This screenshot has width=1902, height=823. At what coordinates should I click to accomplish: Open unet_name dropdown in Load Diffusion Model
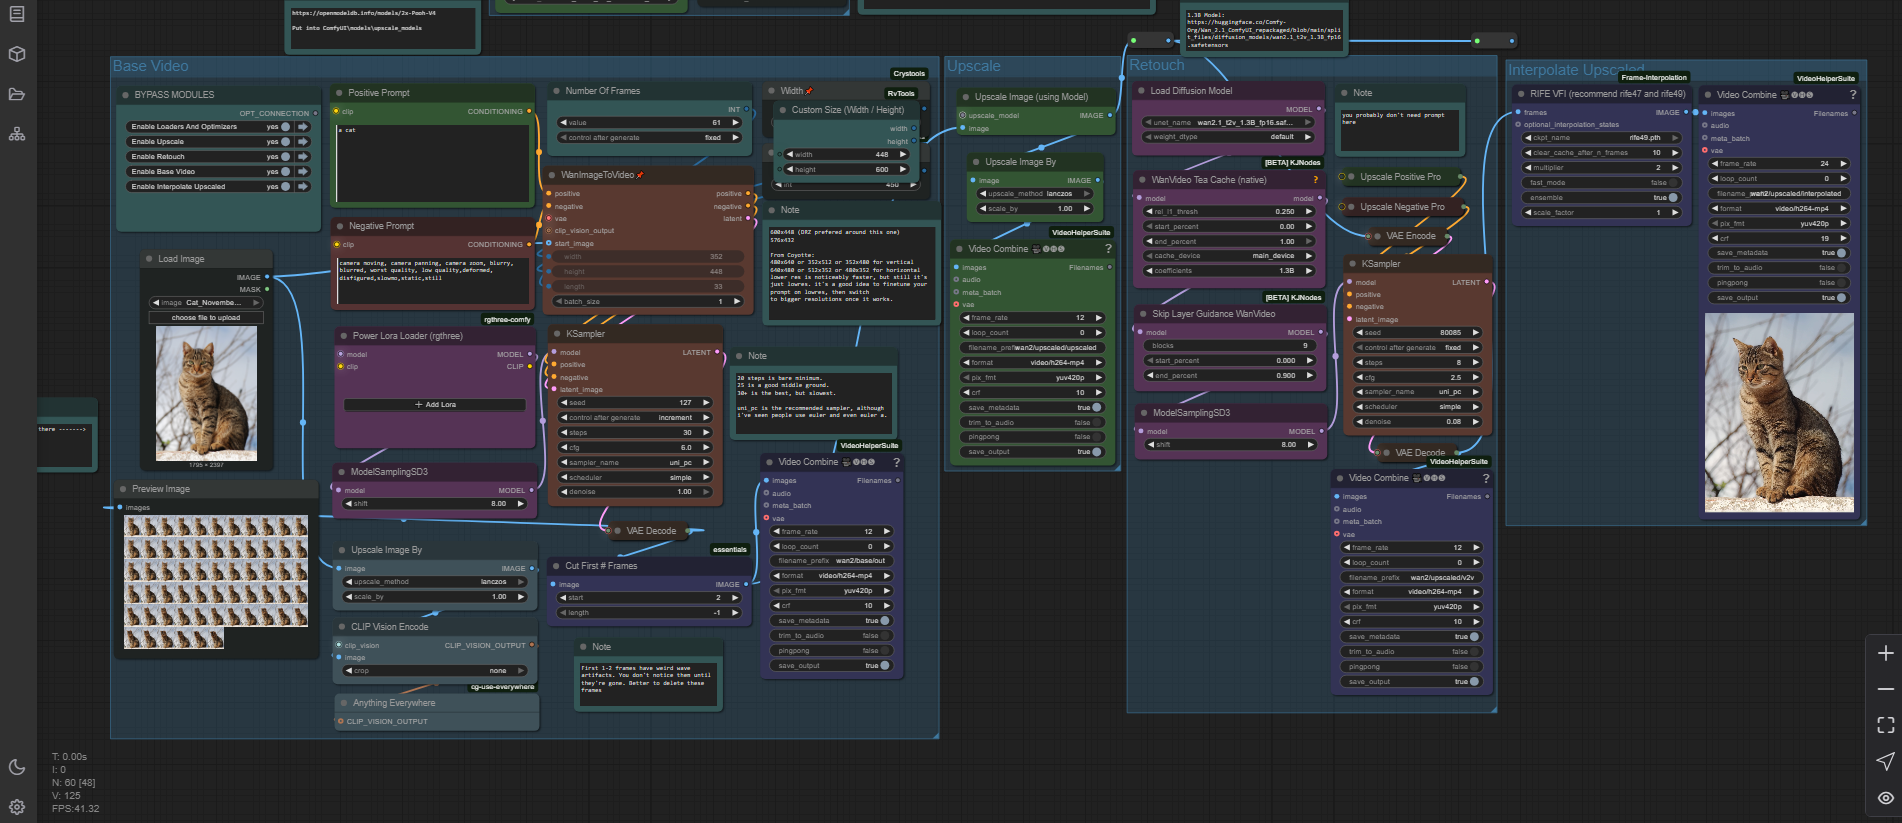pyautogui.click(x=1228, y=122)
